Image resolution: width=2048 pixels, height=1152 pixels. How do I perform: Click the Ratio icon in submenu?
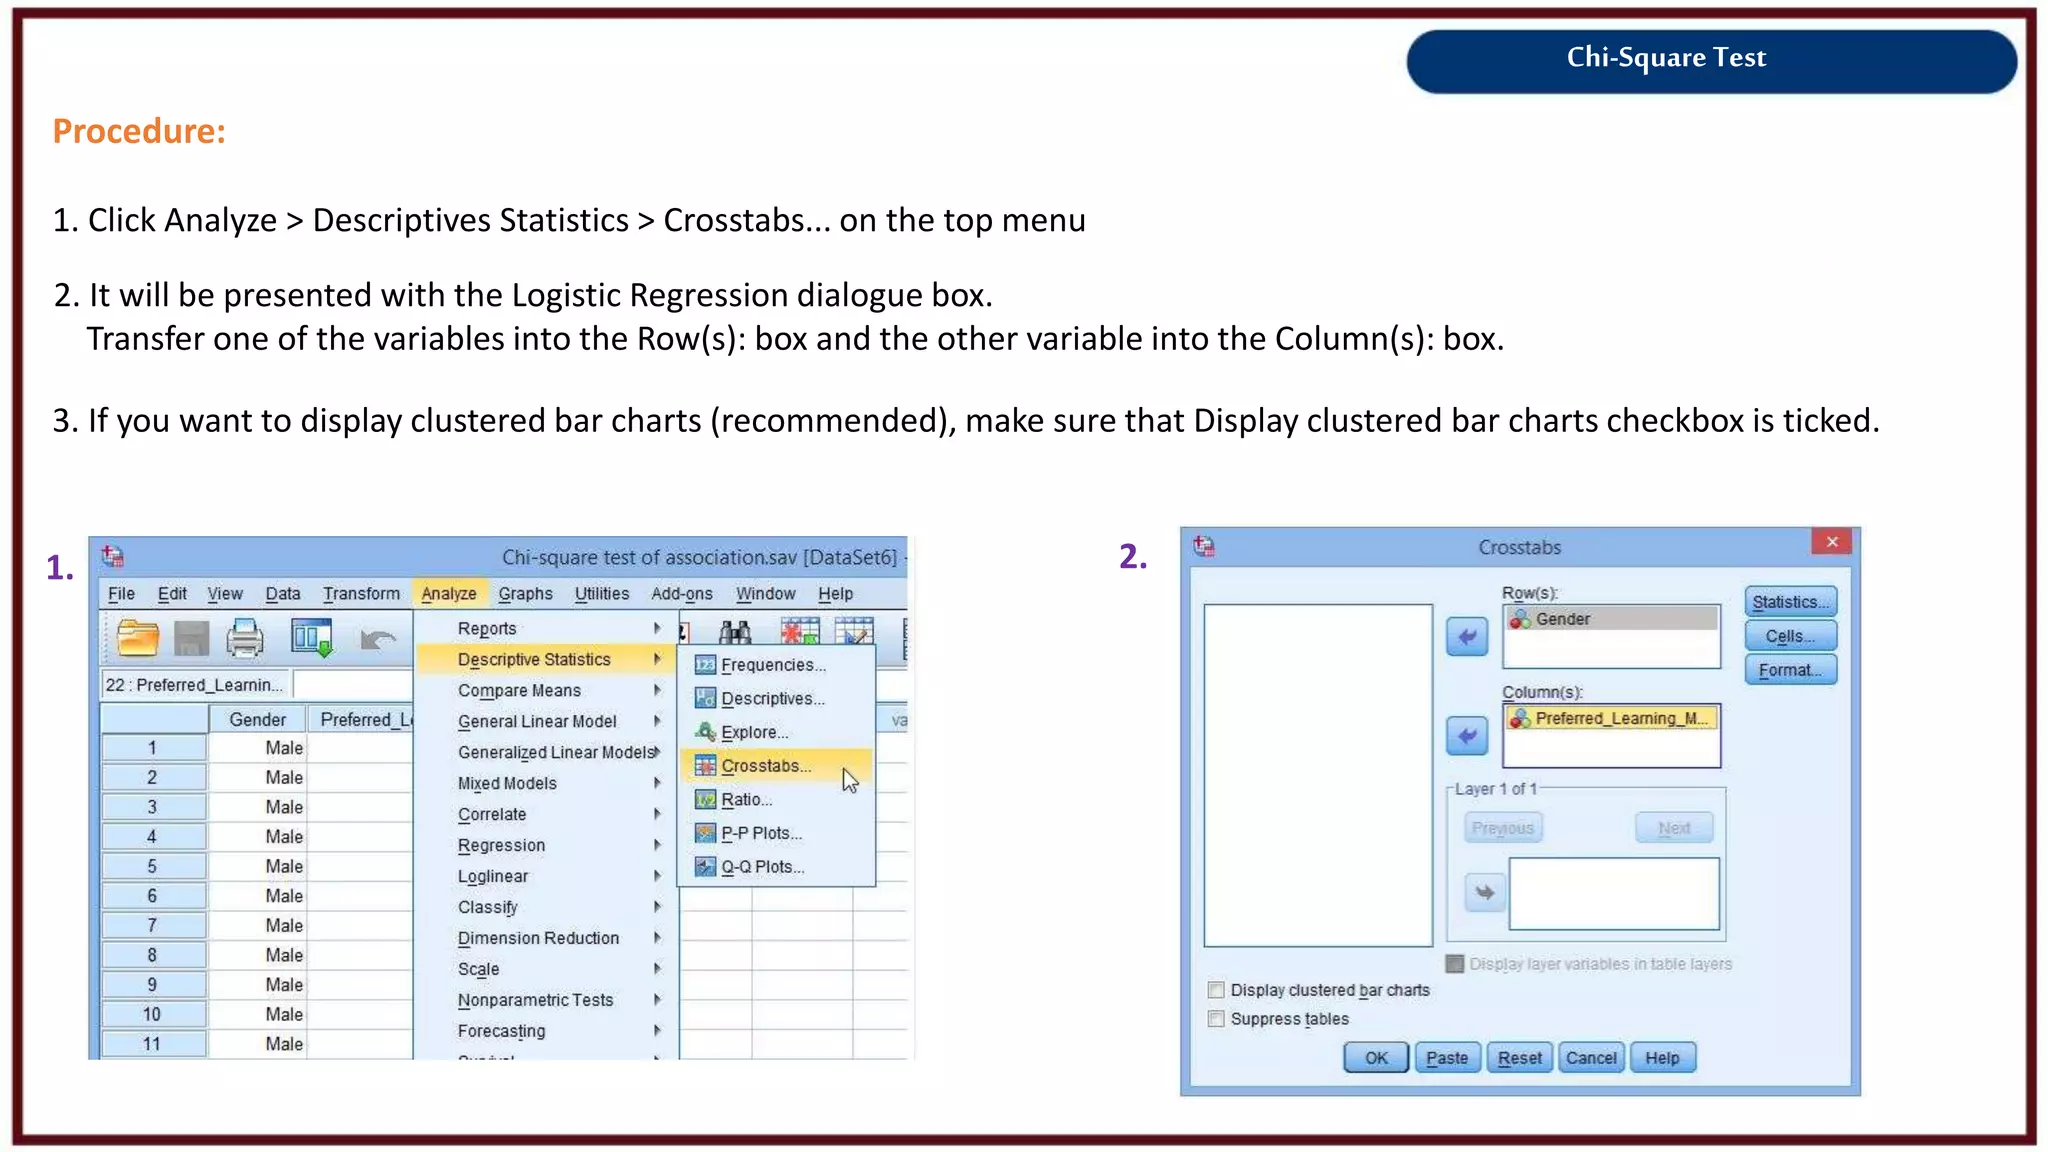tap(705, 800)
